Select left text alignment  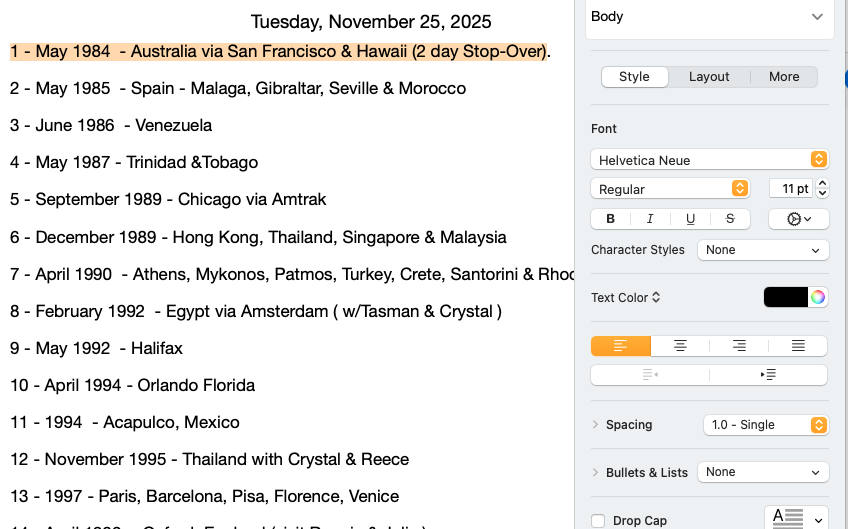pos(621,346)
